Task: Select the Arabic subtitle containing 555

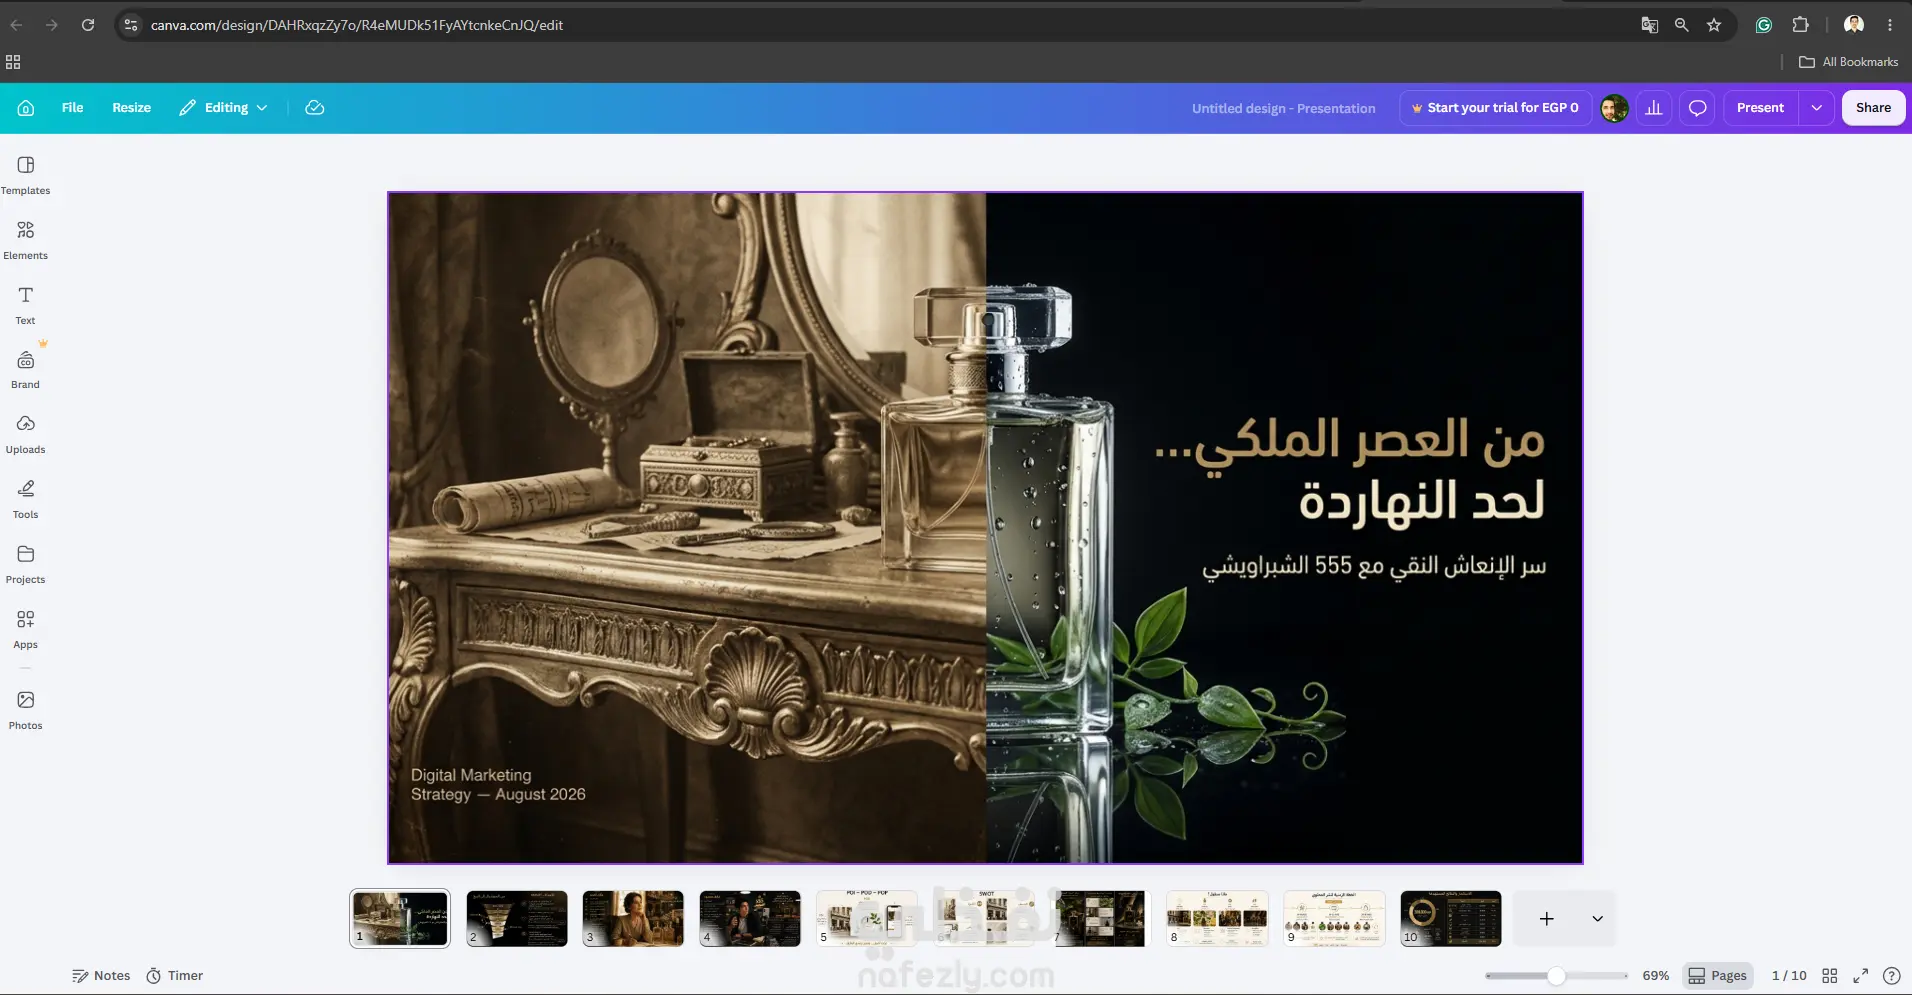Action: (1374, 567)
